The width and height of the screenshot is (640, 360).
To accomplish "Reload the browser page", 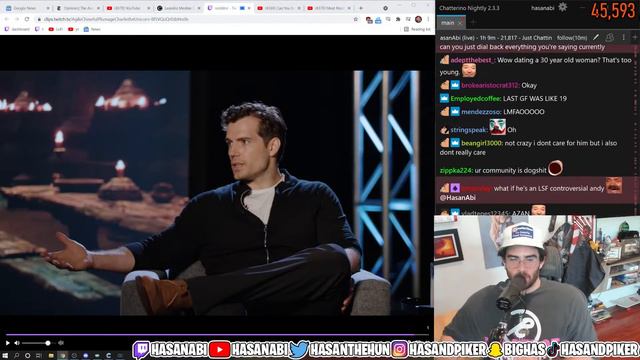I will click(x=27, y=19).
